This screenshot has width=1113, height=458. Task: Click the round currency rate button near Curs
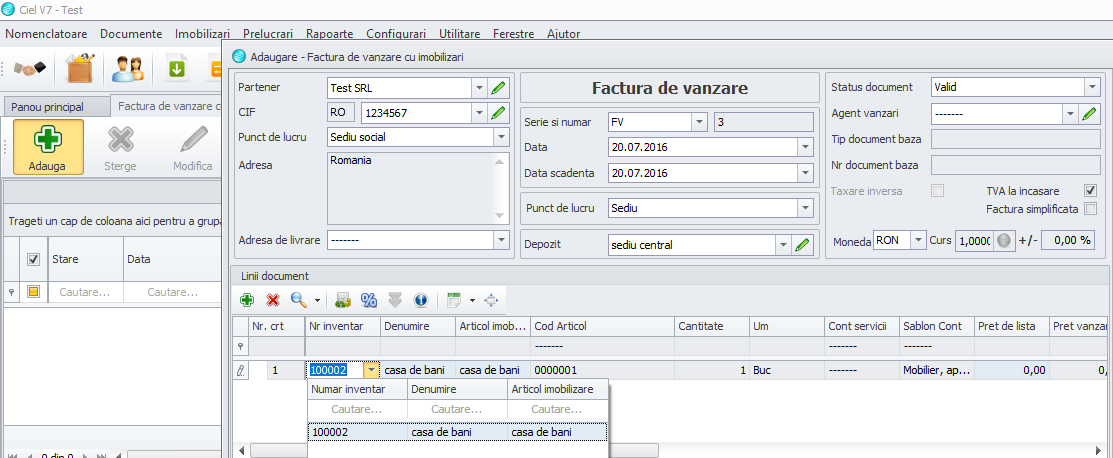tap(1003, 241)
